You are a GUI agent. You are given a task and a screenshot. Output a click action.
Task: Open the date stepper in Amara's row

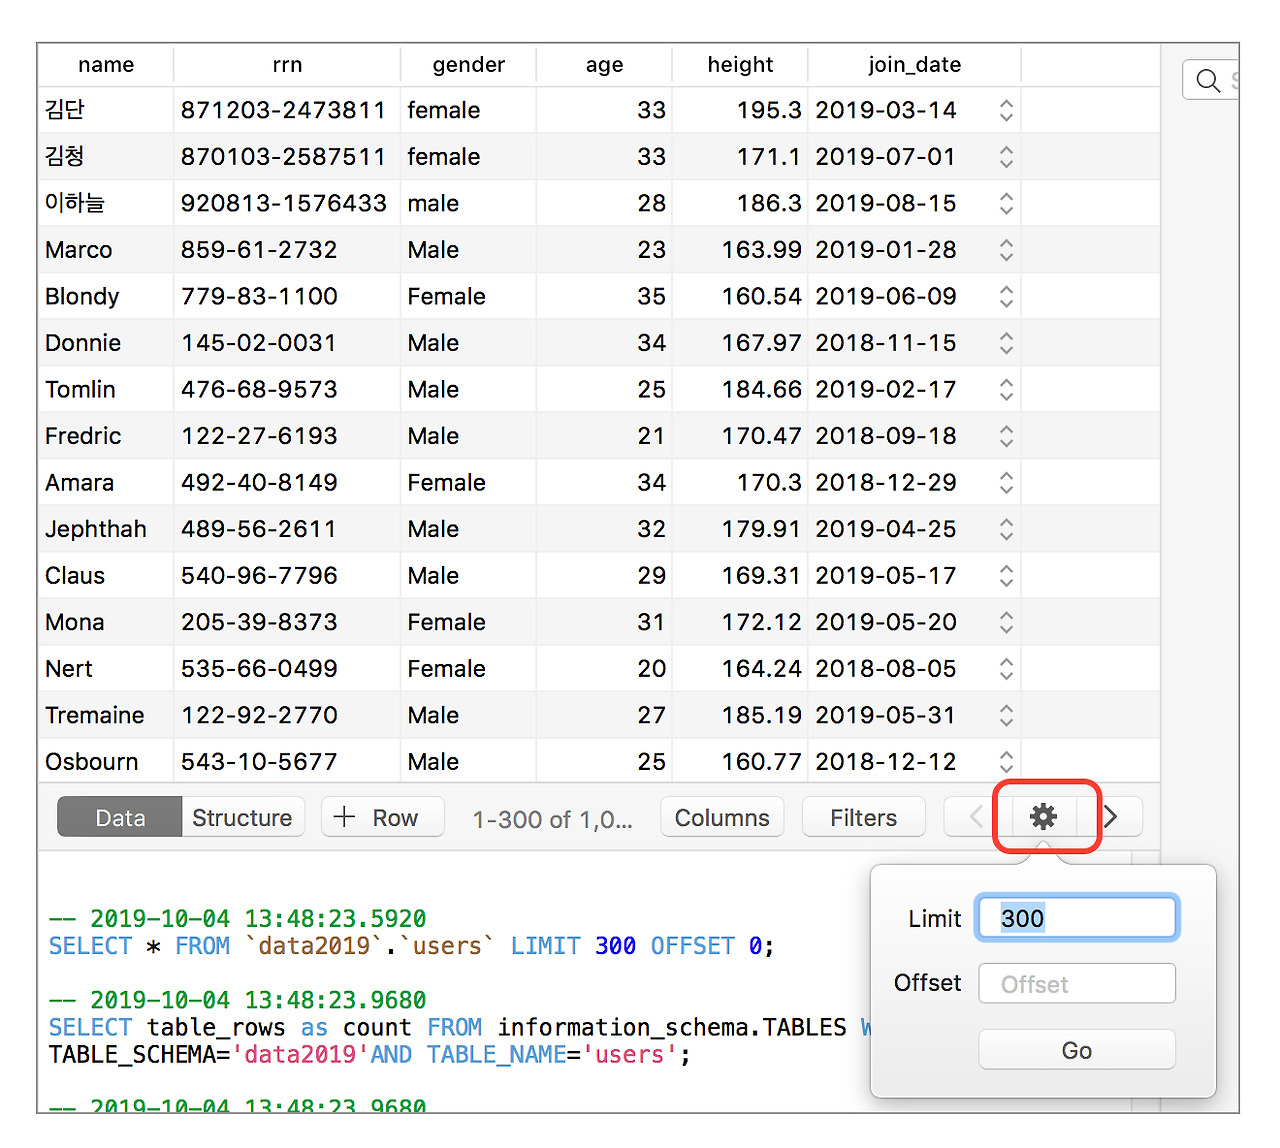click(x=1006, y=482)
